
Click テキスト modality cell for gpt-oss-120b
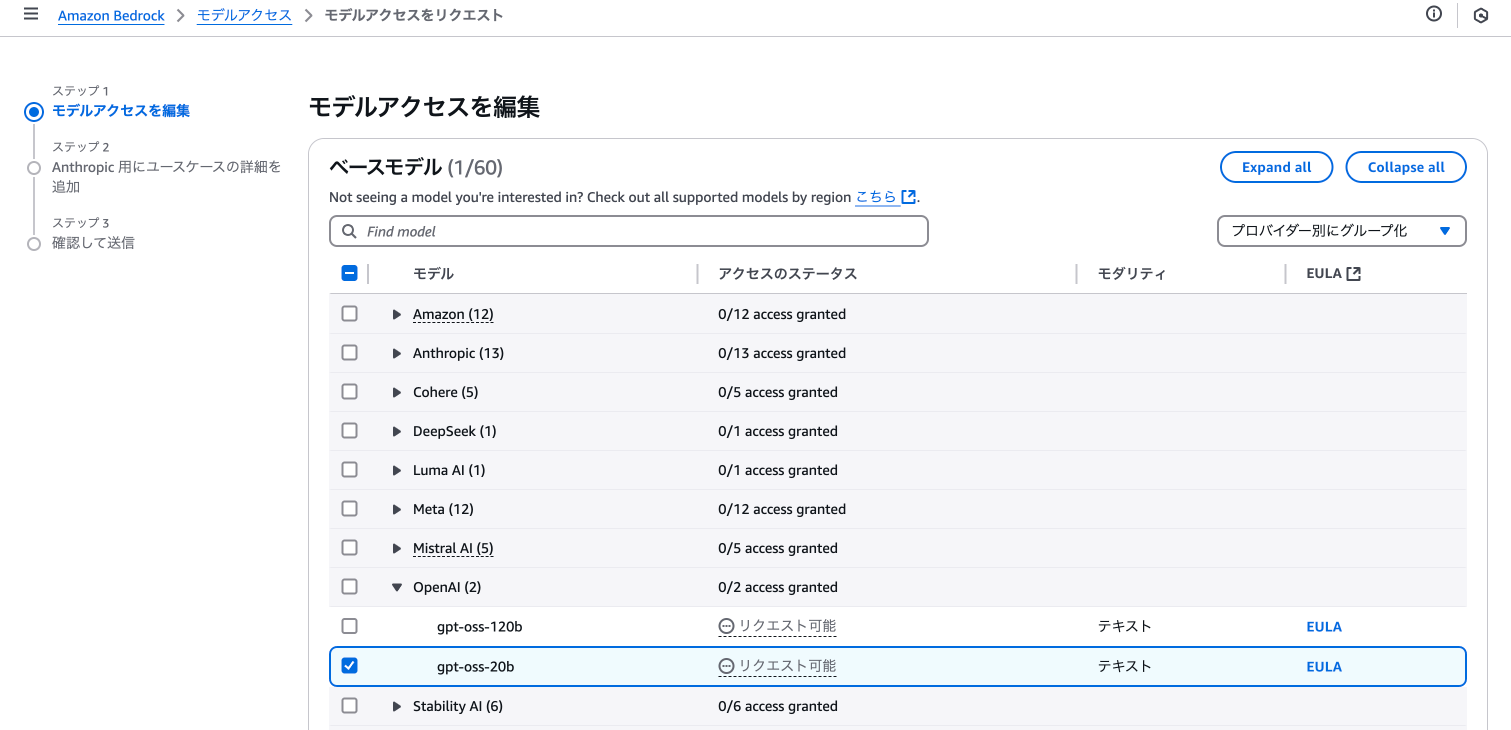click(1125, 626)
